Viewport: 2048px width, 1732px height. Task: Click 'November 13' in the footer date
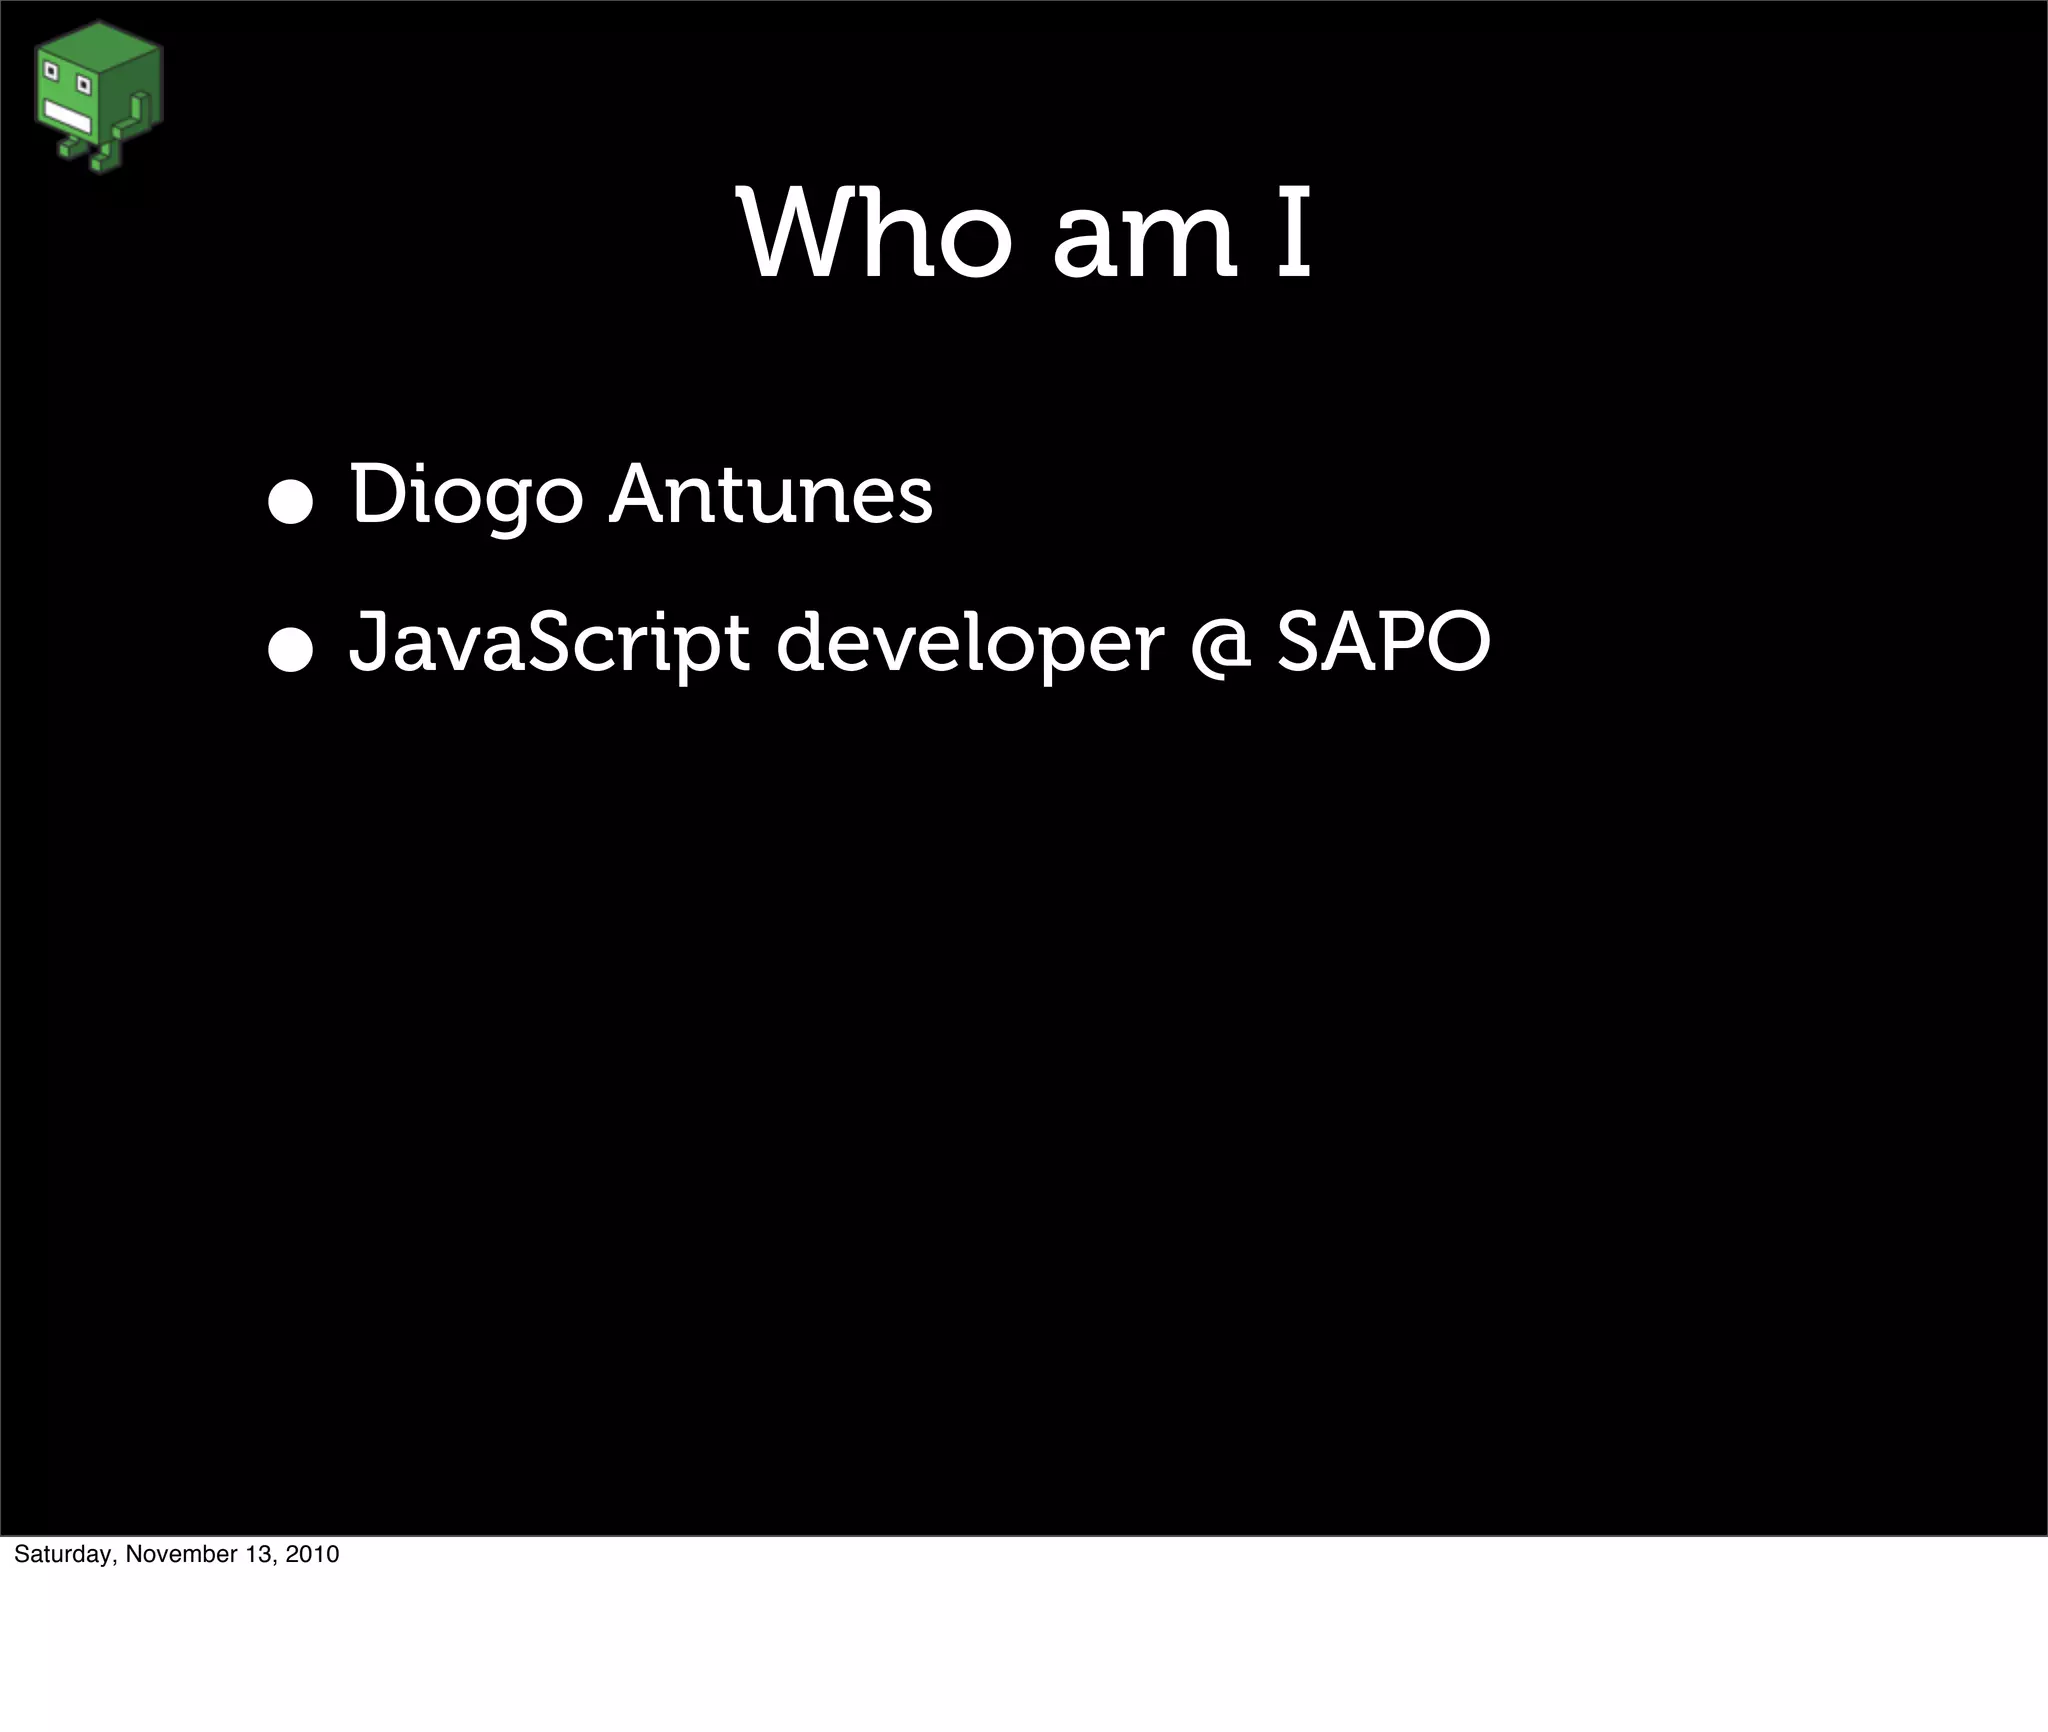(x=197, y=1554)
